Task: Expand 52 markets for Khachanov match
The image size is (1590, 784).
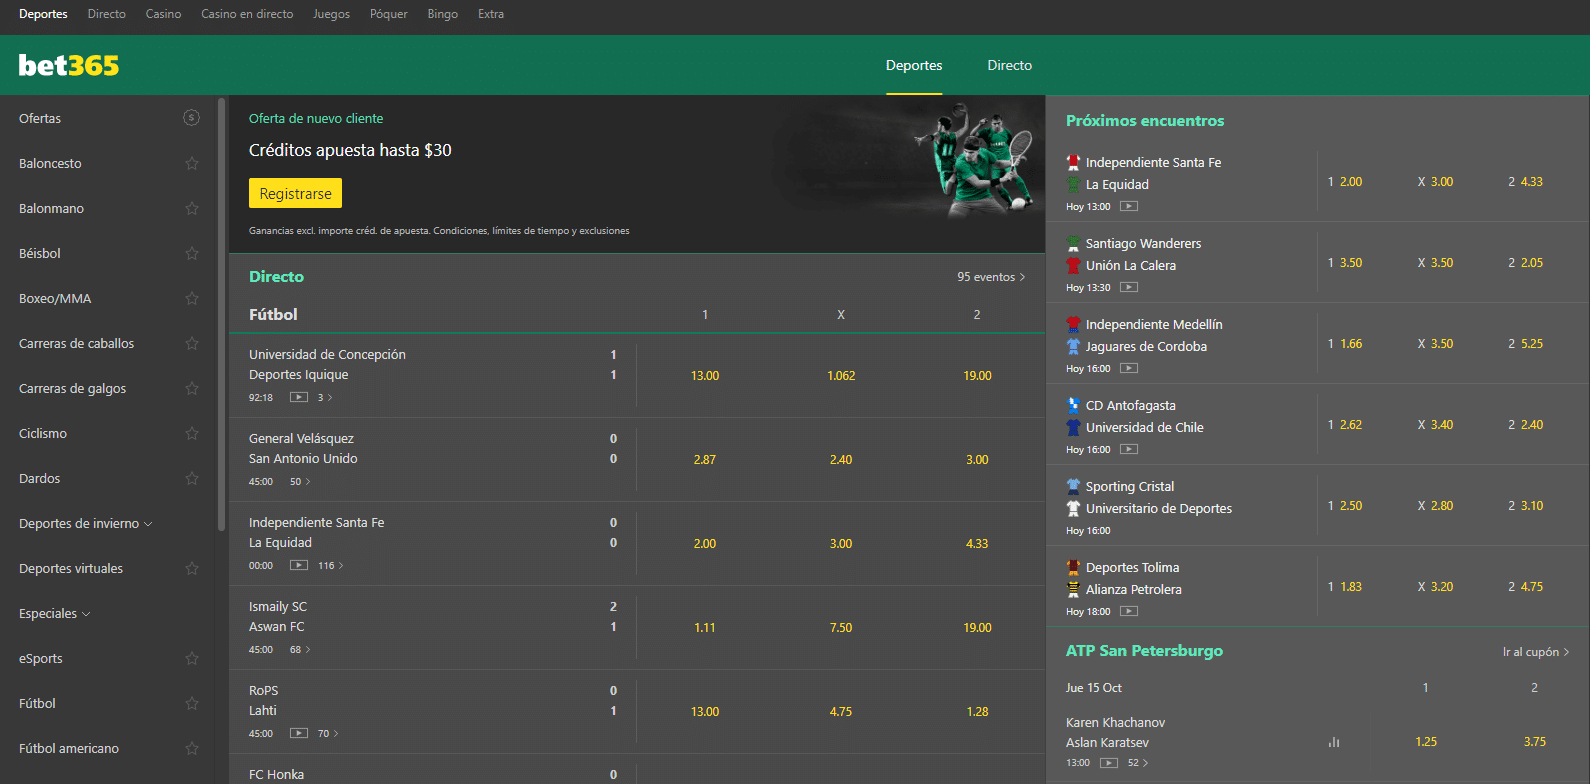Action: click(x=1138, y=763)
